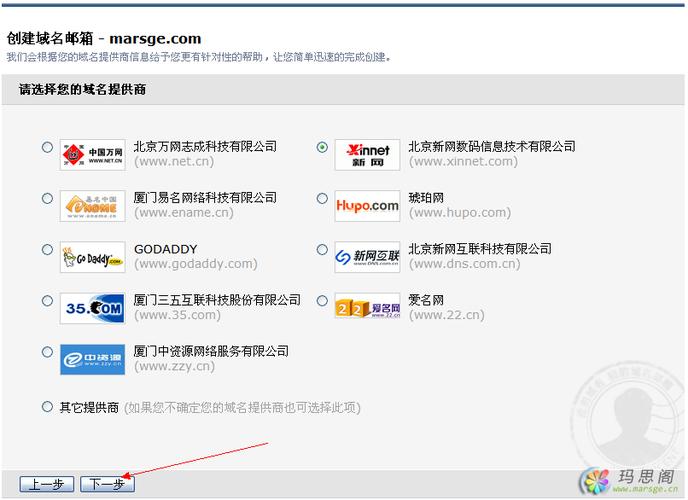
Task: Click the hint 如果您不确定您的域名提供商也可选择此项
Action: 243,408
